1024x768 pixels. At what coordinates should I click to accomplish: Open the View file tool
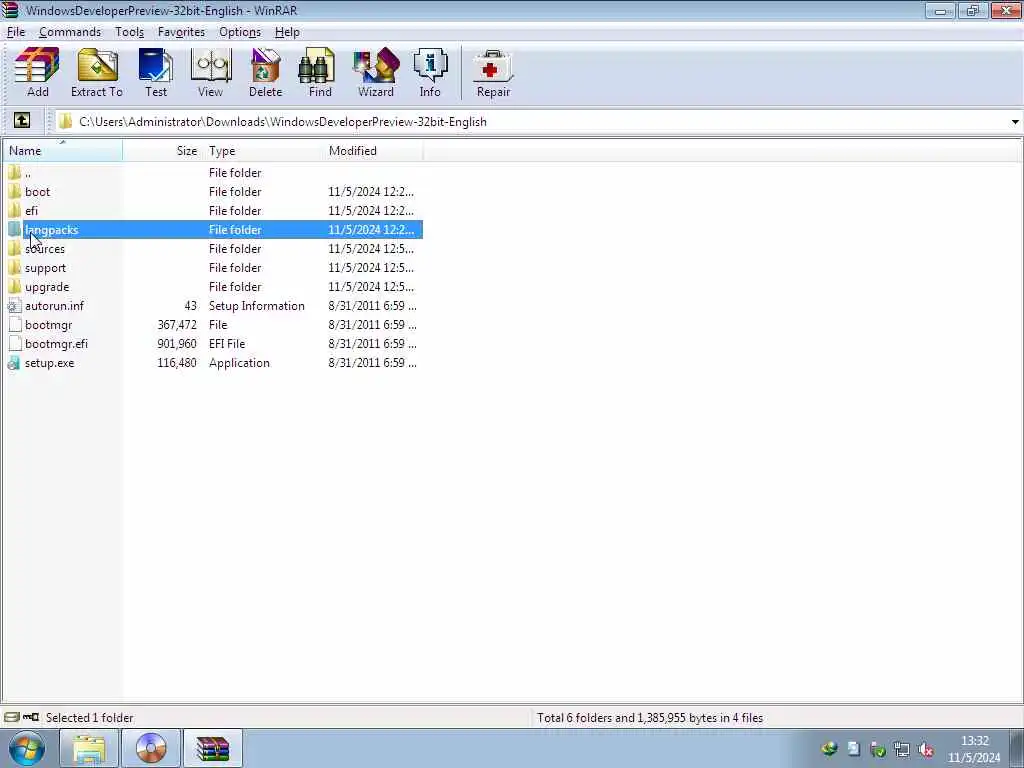[x=210, y=72]
